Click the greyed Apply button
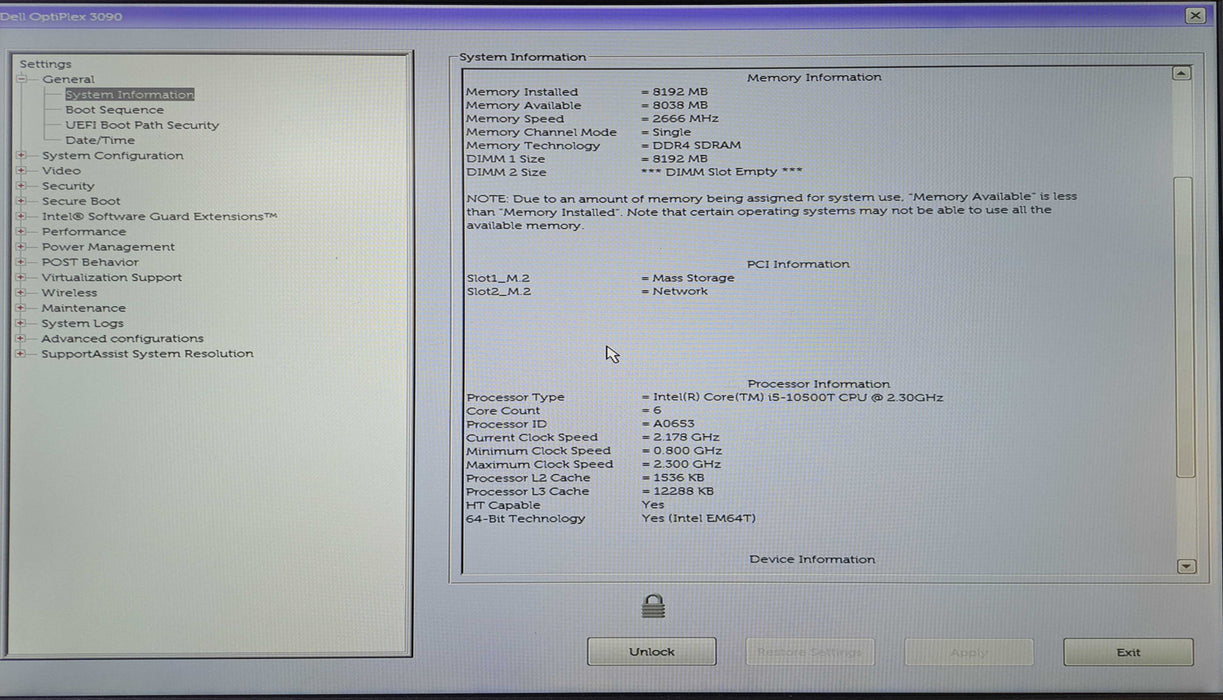Screen dimensions: 1223x700 (x=969, y=652)
